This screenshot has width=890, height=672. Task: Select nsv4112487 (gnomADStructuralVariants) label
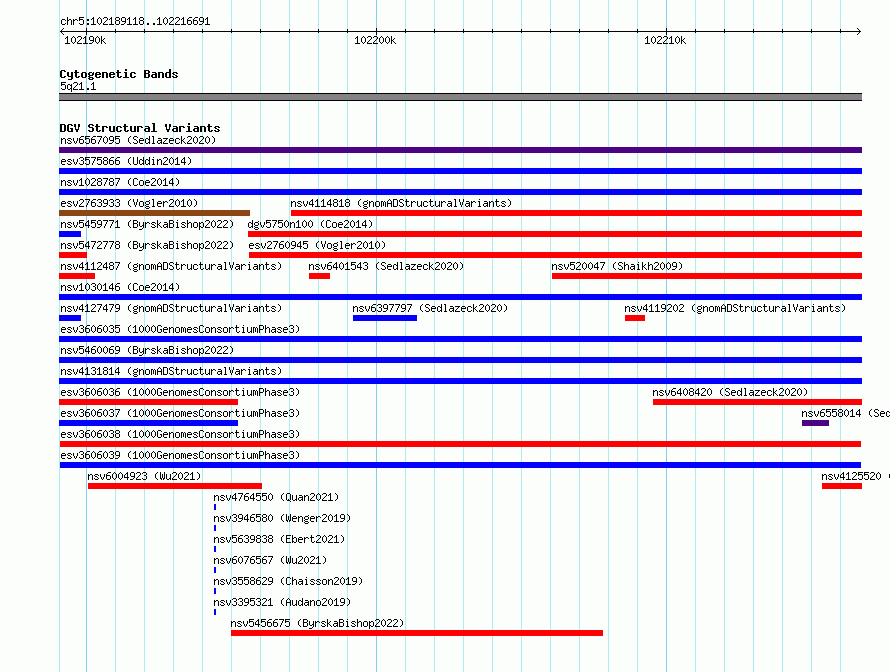(171, 266)
